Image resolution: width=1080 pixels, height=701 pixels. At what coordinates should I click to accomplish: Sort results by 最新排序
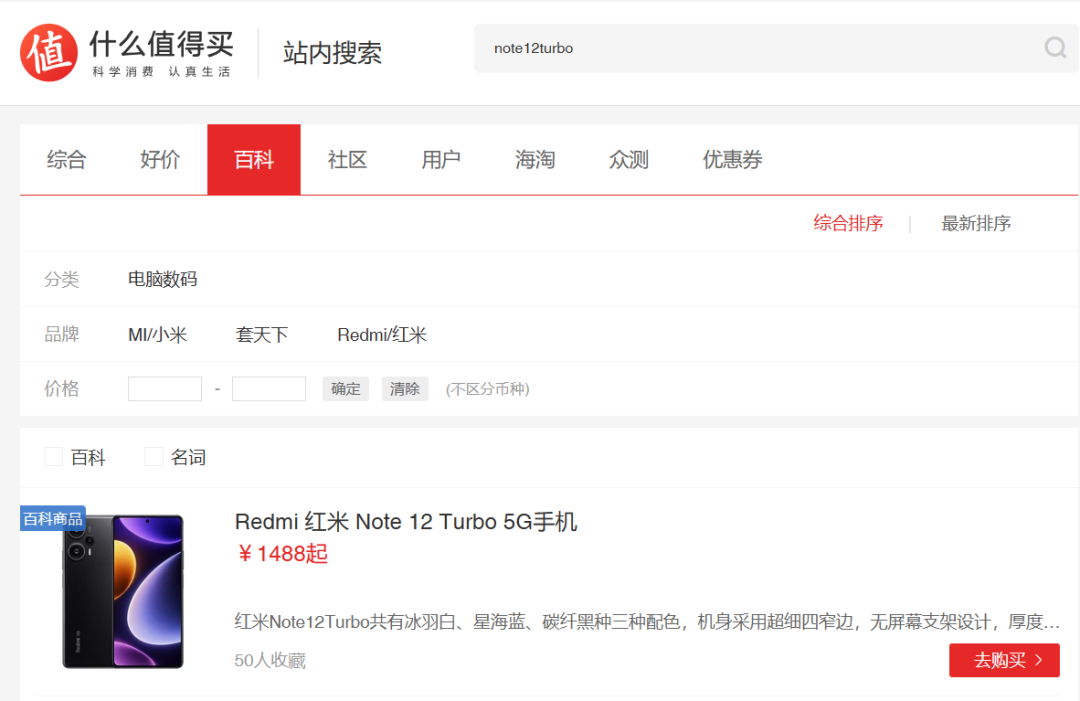coord(976,223)
